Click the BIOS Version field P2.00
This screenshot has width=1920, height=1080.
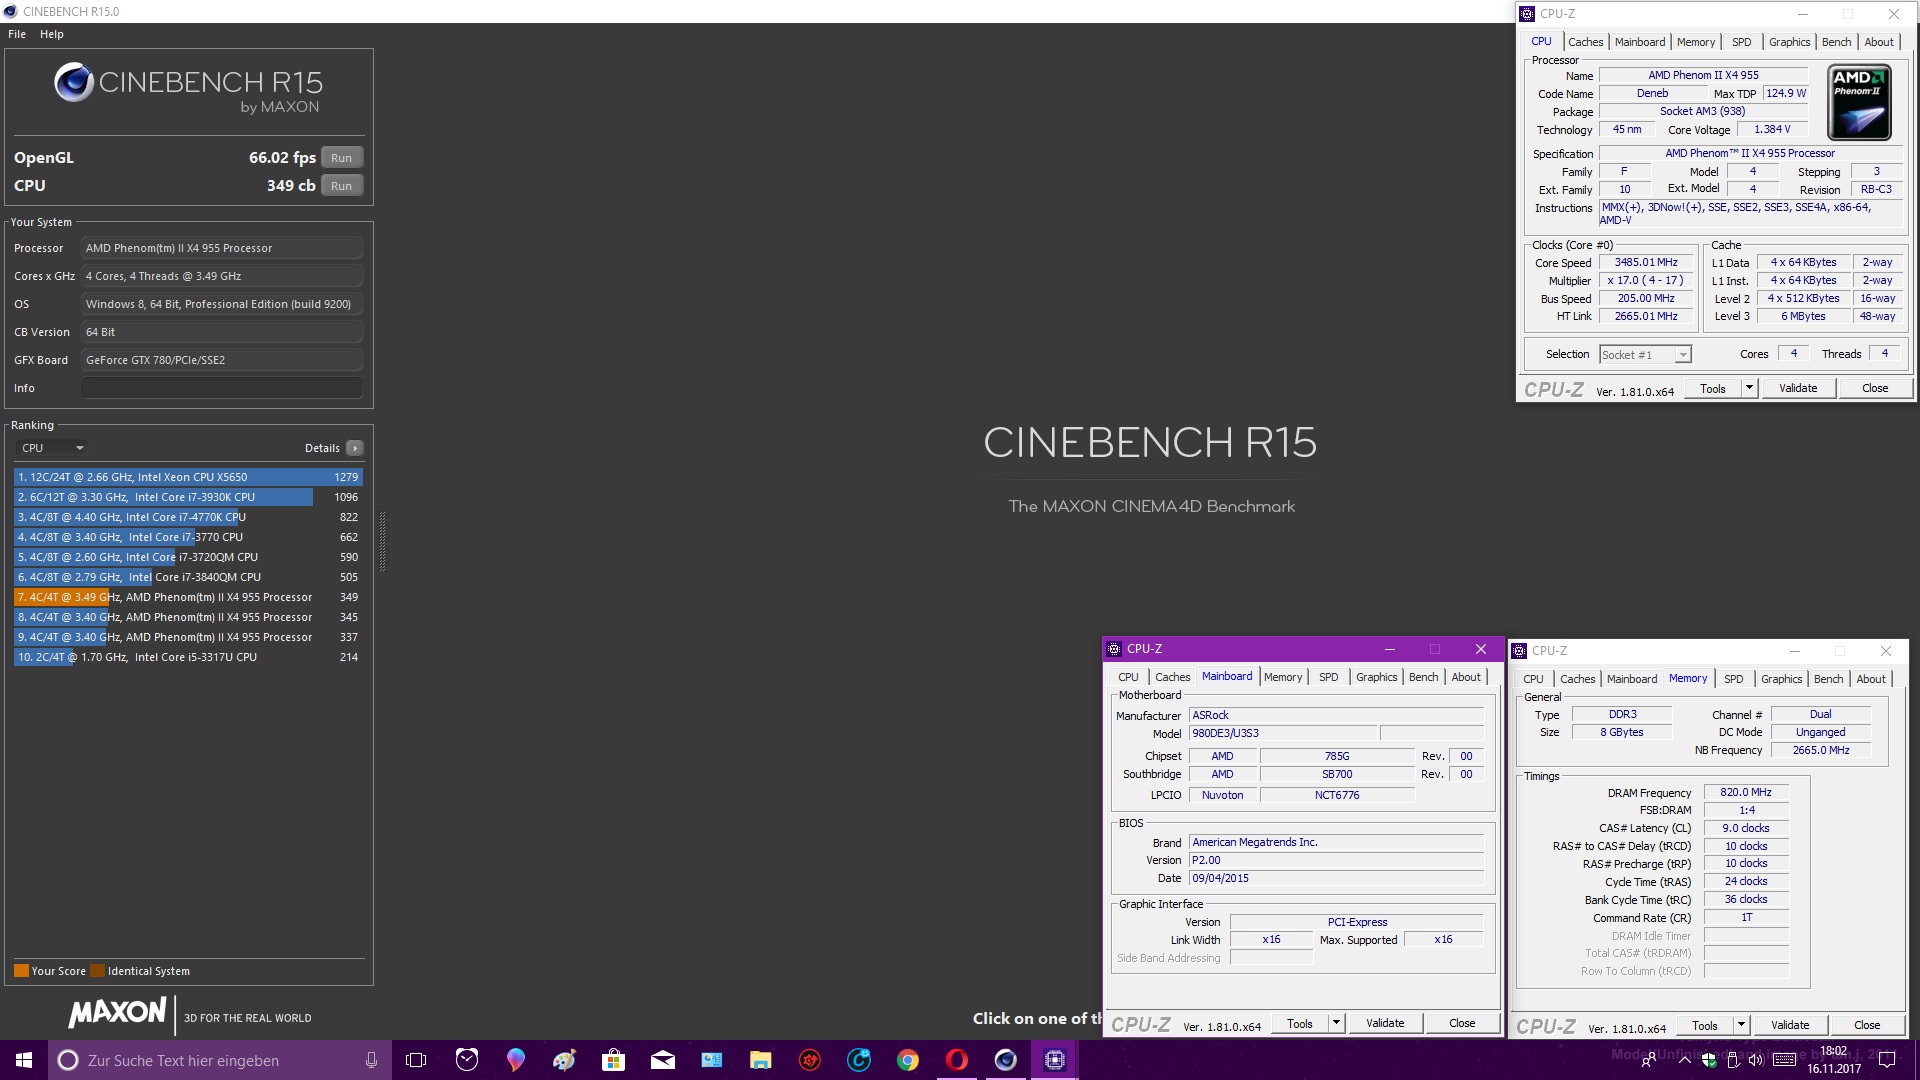[1337, 860]
